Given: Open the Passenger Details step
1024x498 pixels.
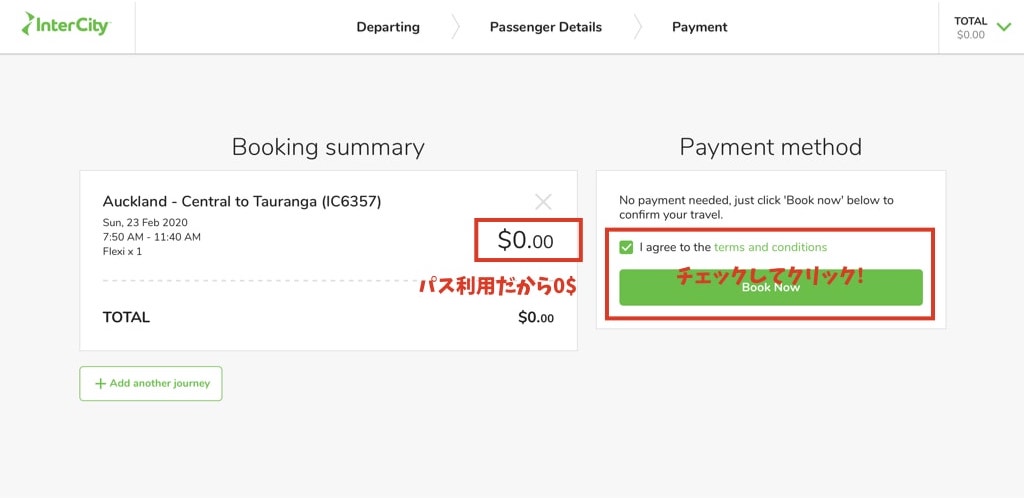Looking at the screenshot, I should click(545, 27).
